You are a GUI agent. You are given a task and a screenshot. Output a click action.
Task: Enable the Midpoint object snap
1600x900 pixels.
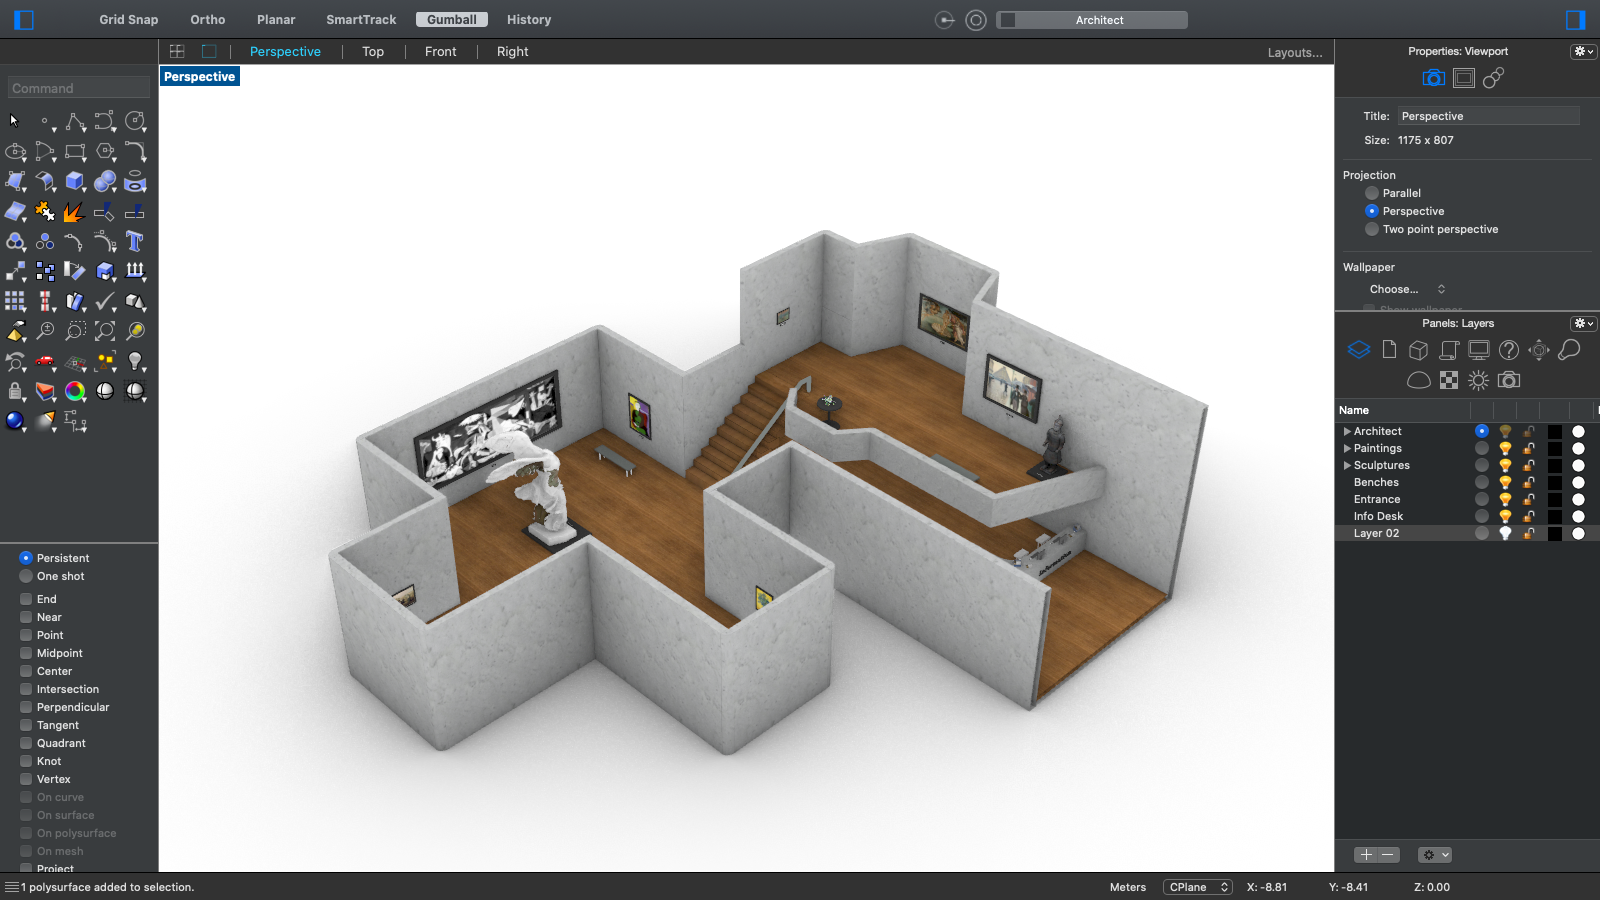26,653
